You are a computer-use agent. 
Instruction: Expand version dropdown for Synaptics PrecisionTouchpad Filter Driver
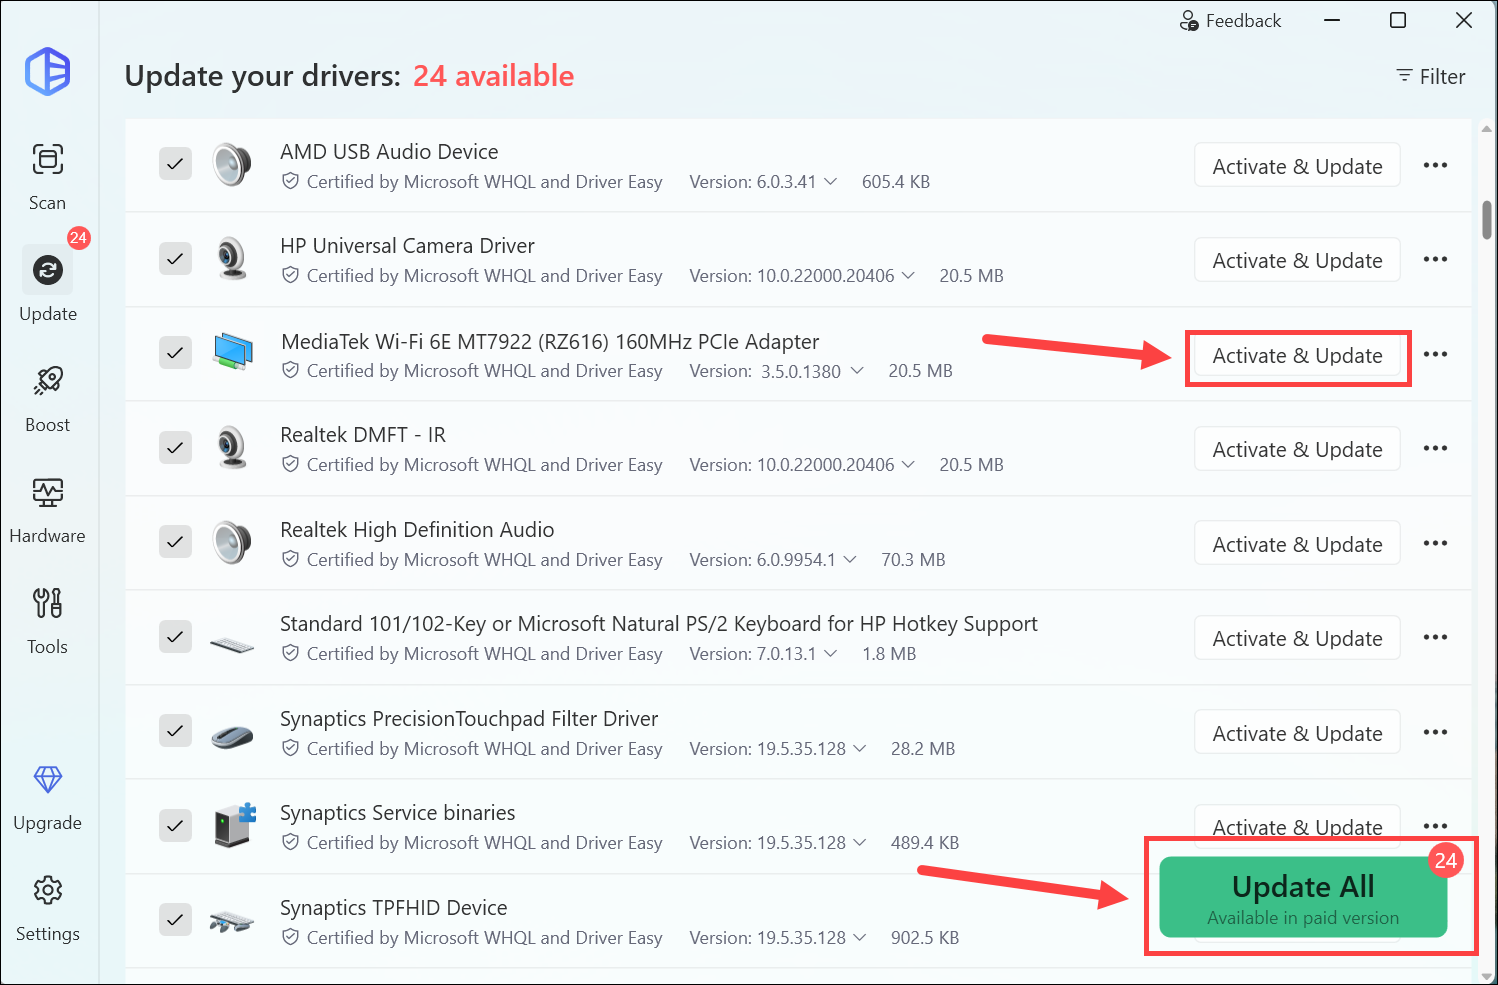(860, 748)
